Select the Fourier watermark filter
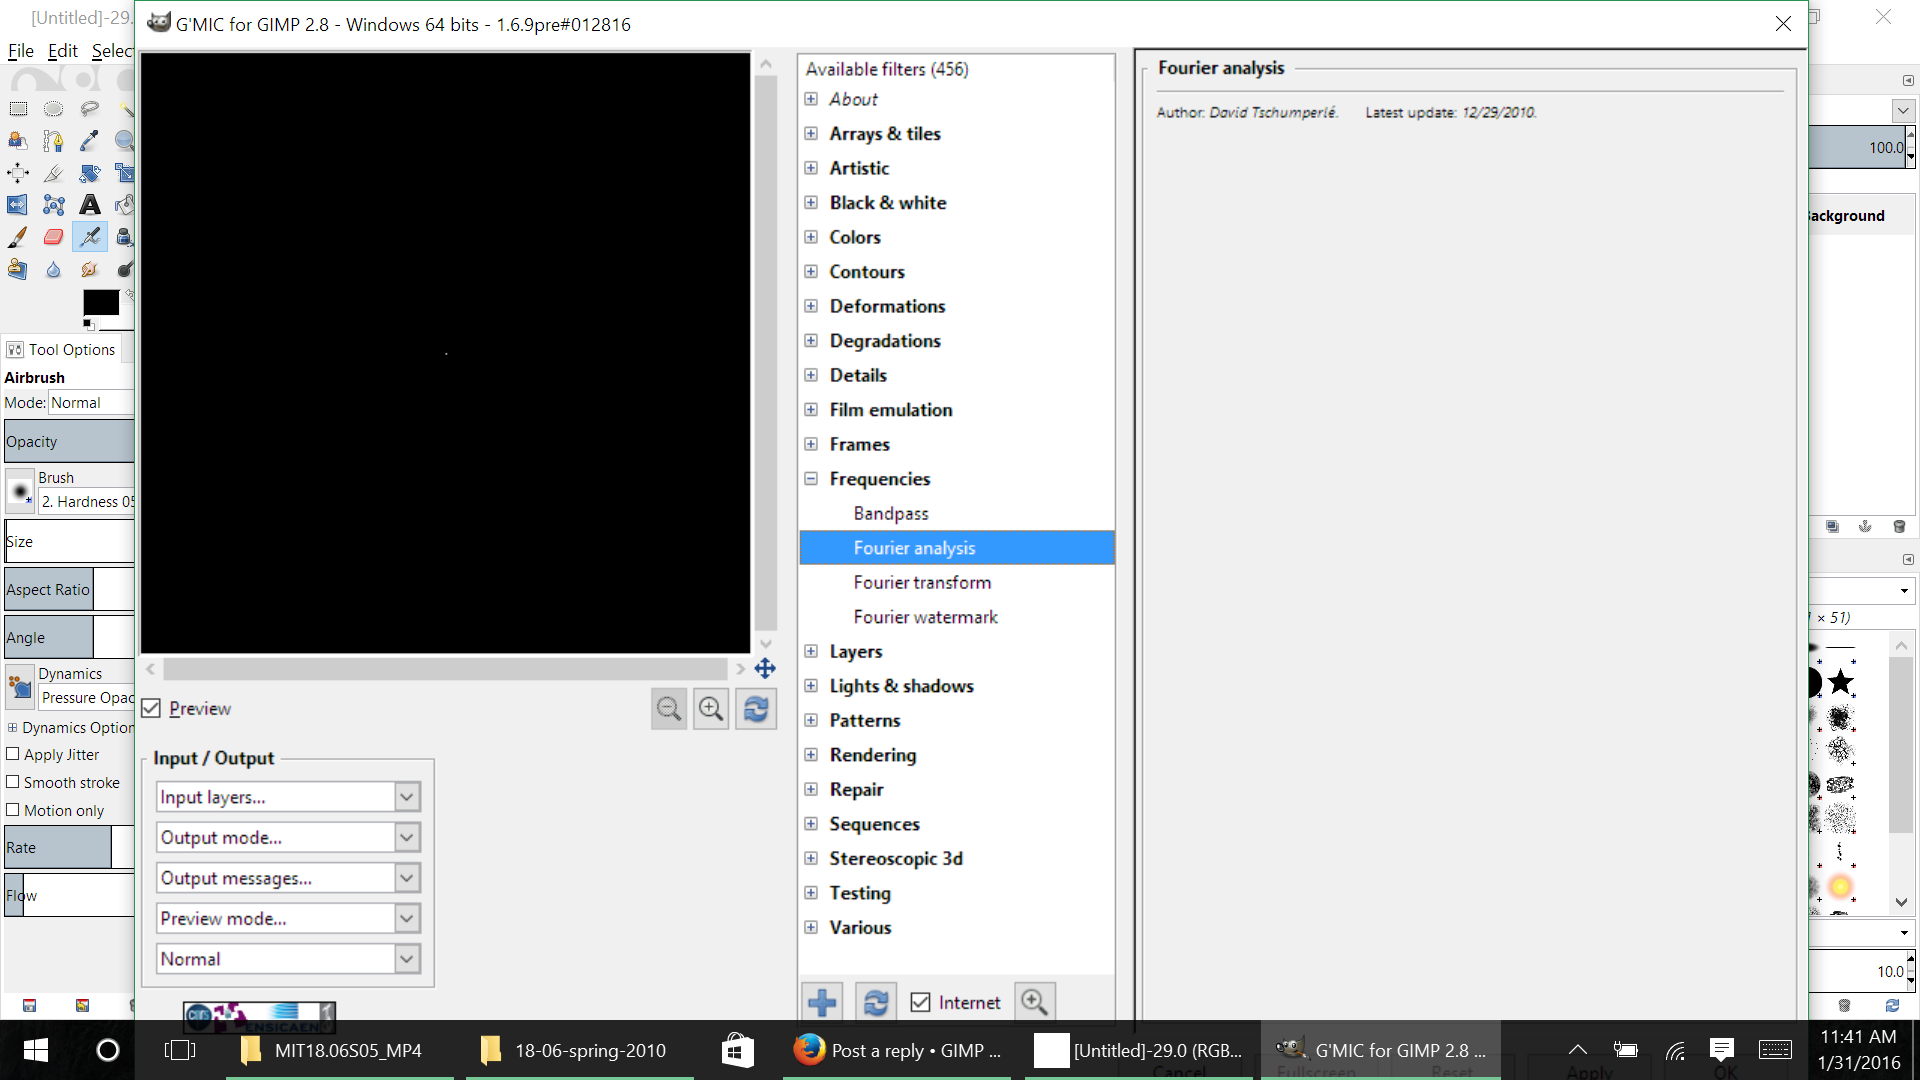1920x1080 pixels. coord(925,617)
